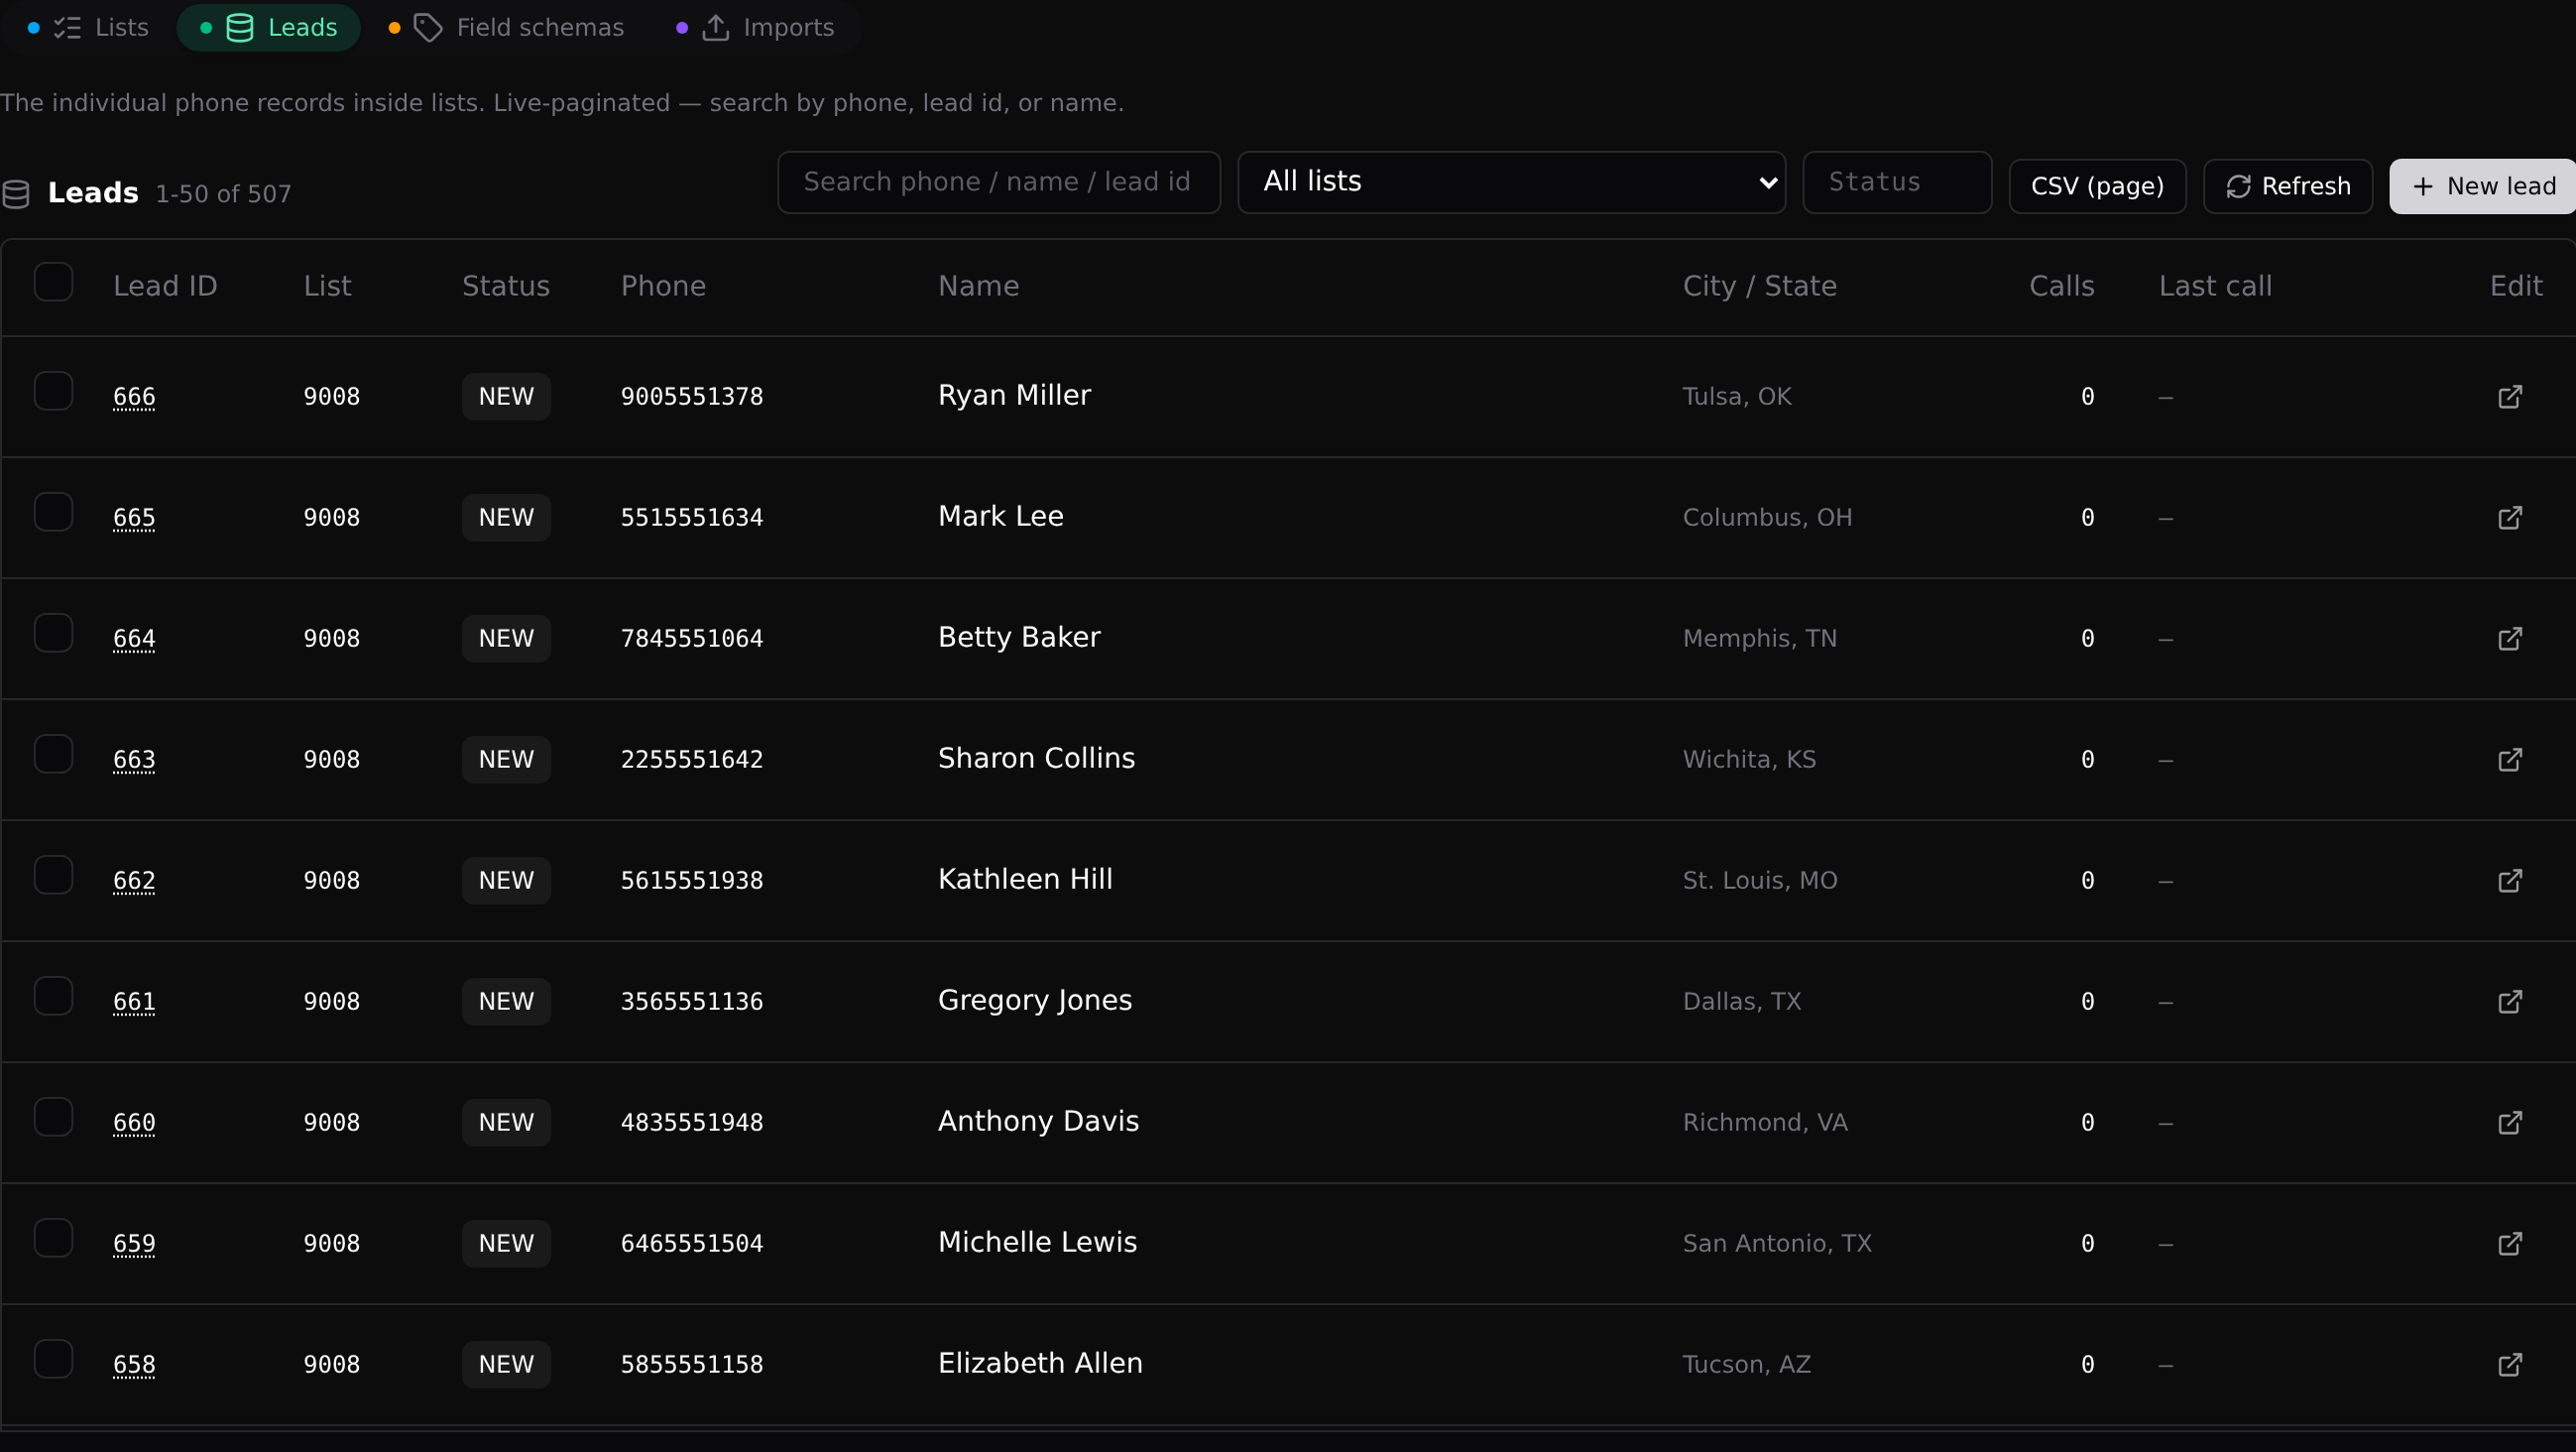
Task: Switch to the Lists tab
Action: (88, 28)
